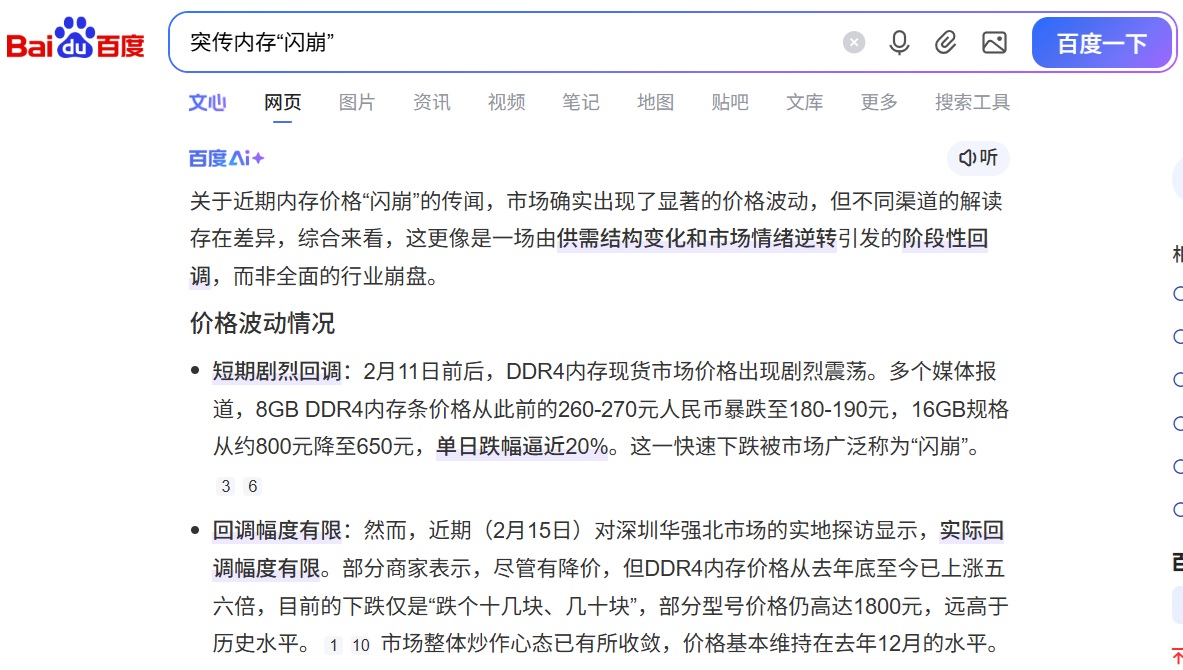Image resolution: width=1183 pixels, height=670 pixels.
Task: Switch to the 笔记 tab
Action: pos(581,102)
